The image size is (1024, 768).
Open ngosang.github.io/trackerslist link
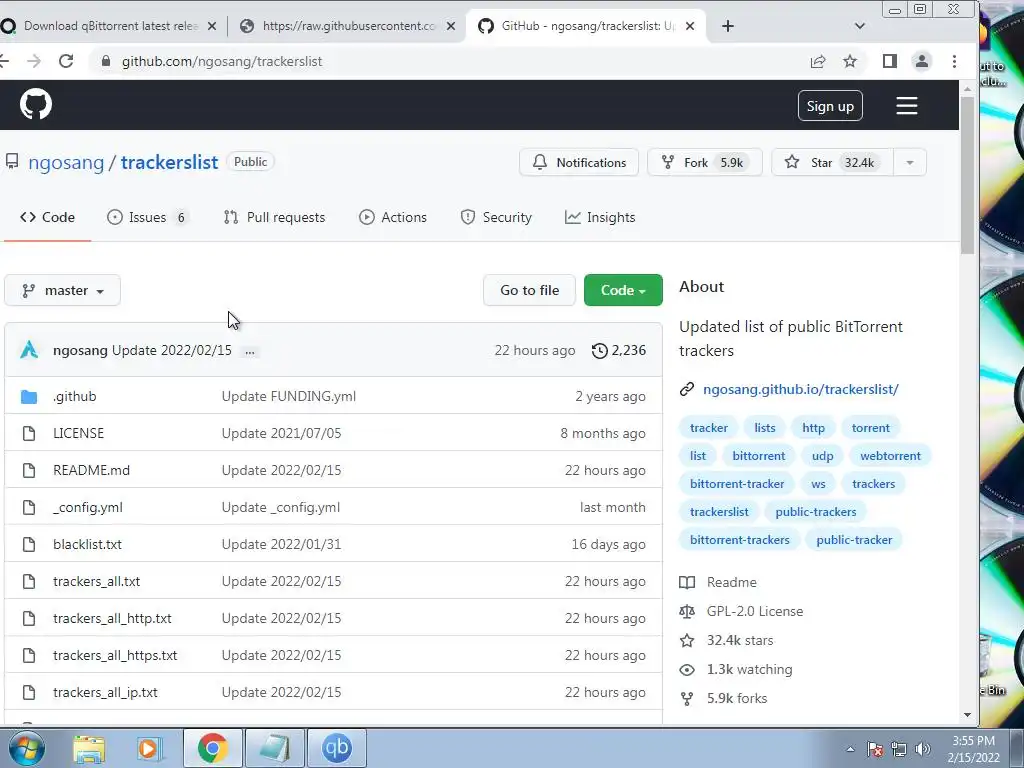pyautogui.click(x=801, y=389)
